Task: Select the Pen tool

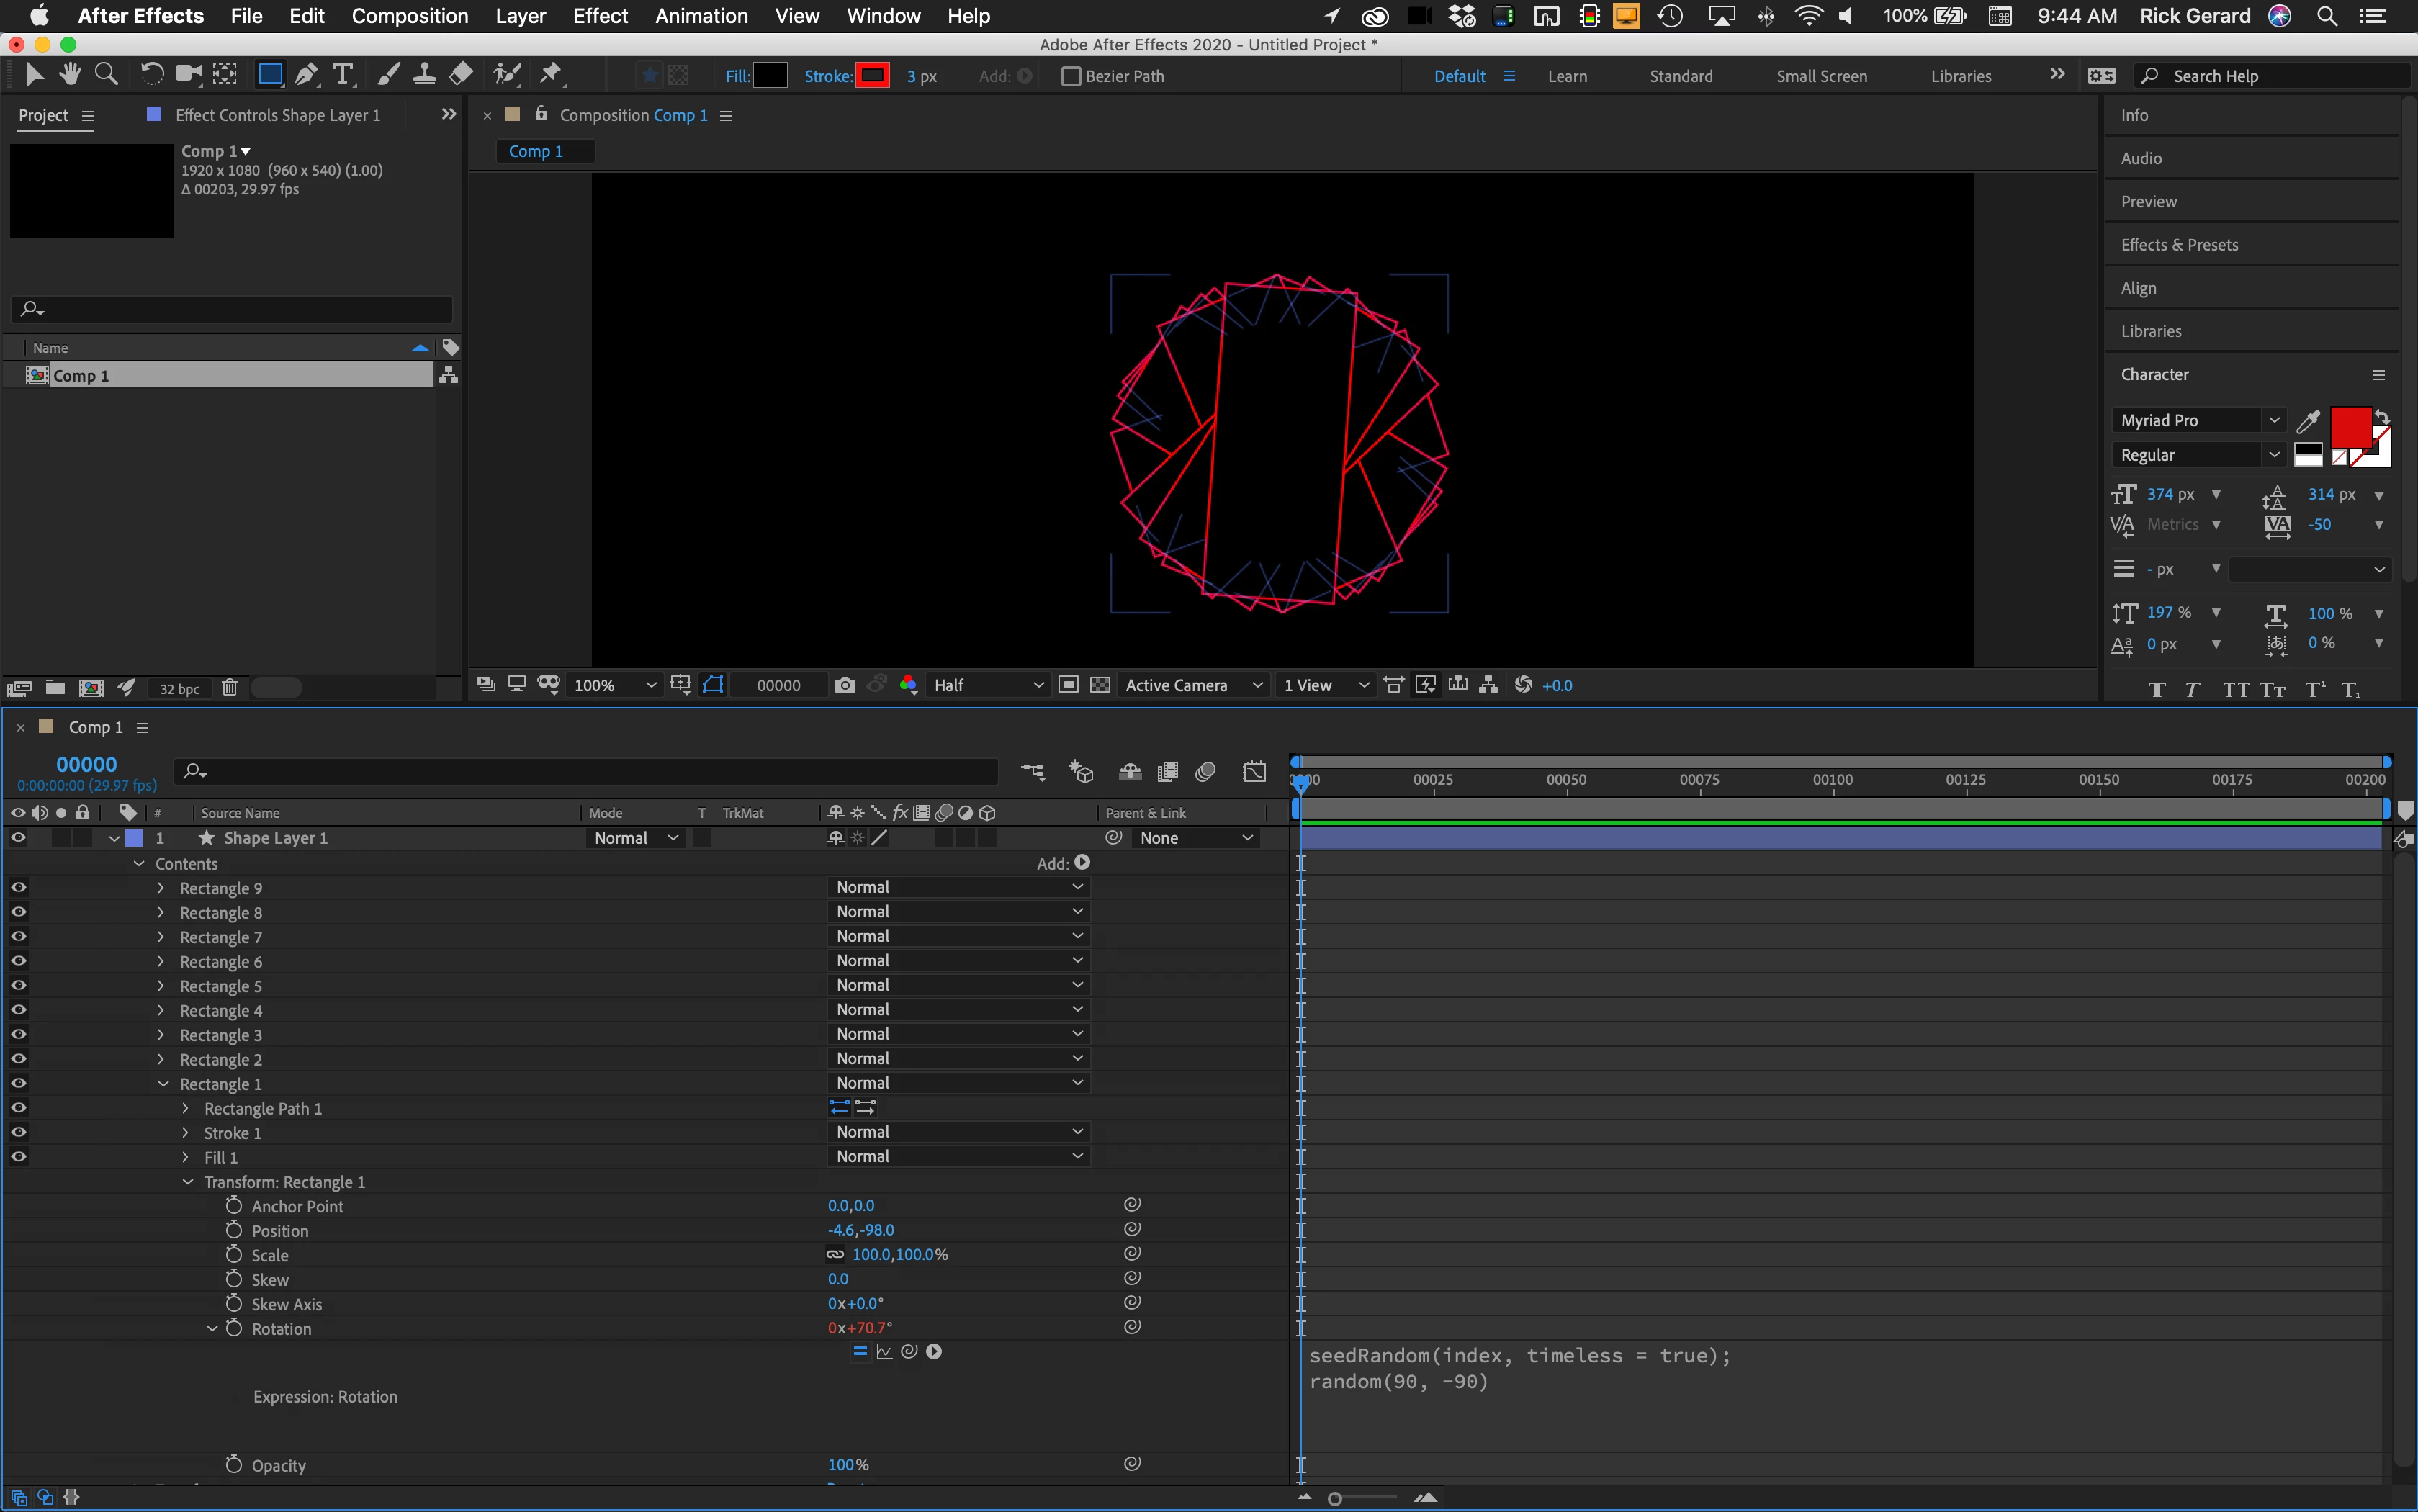Action: tap(307, 75)
